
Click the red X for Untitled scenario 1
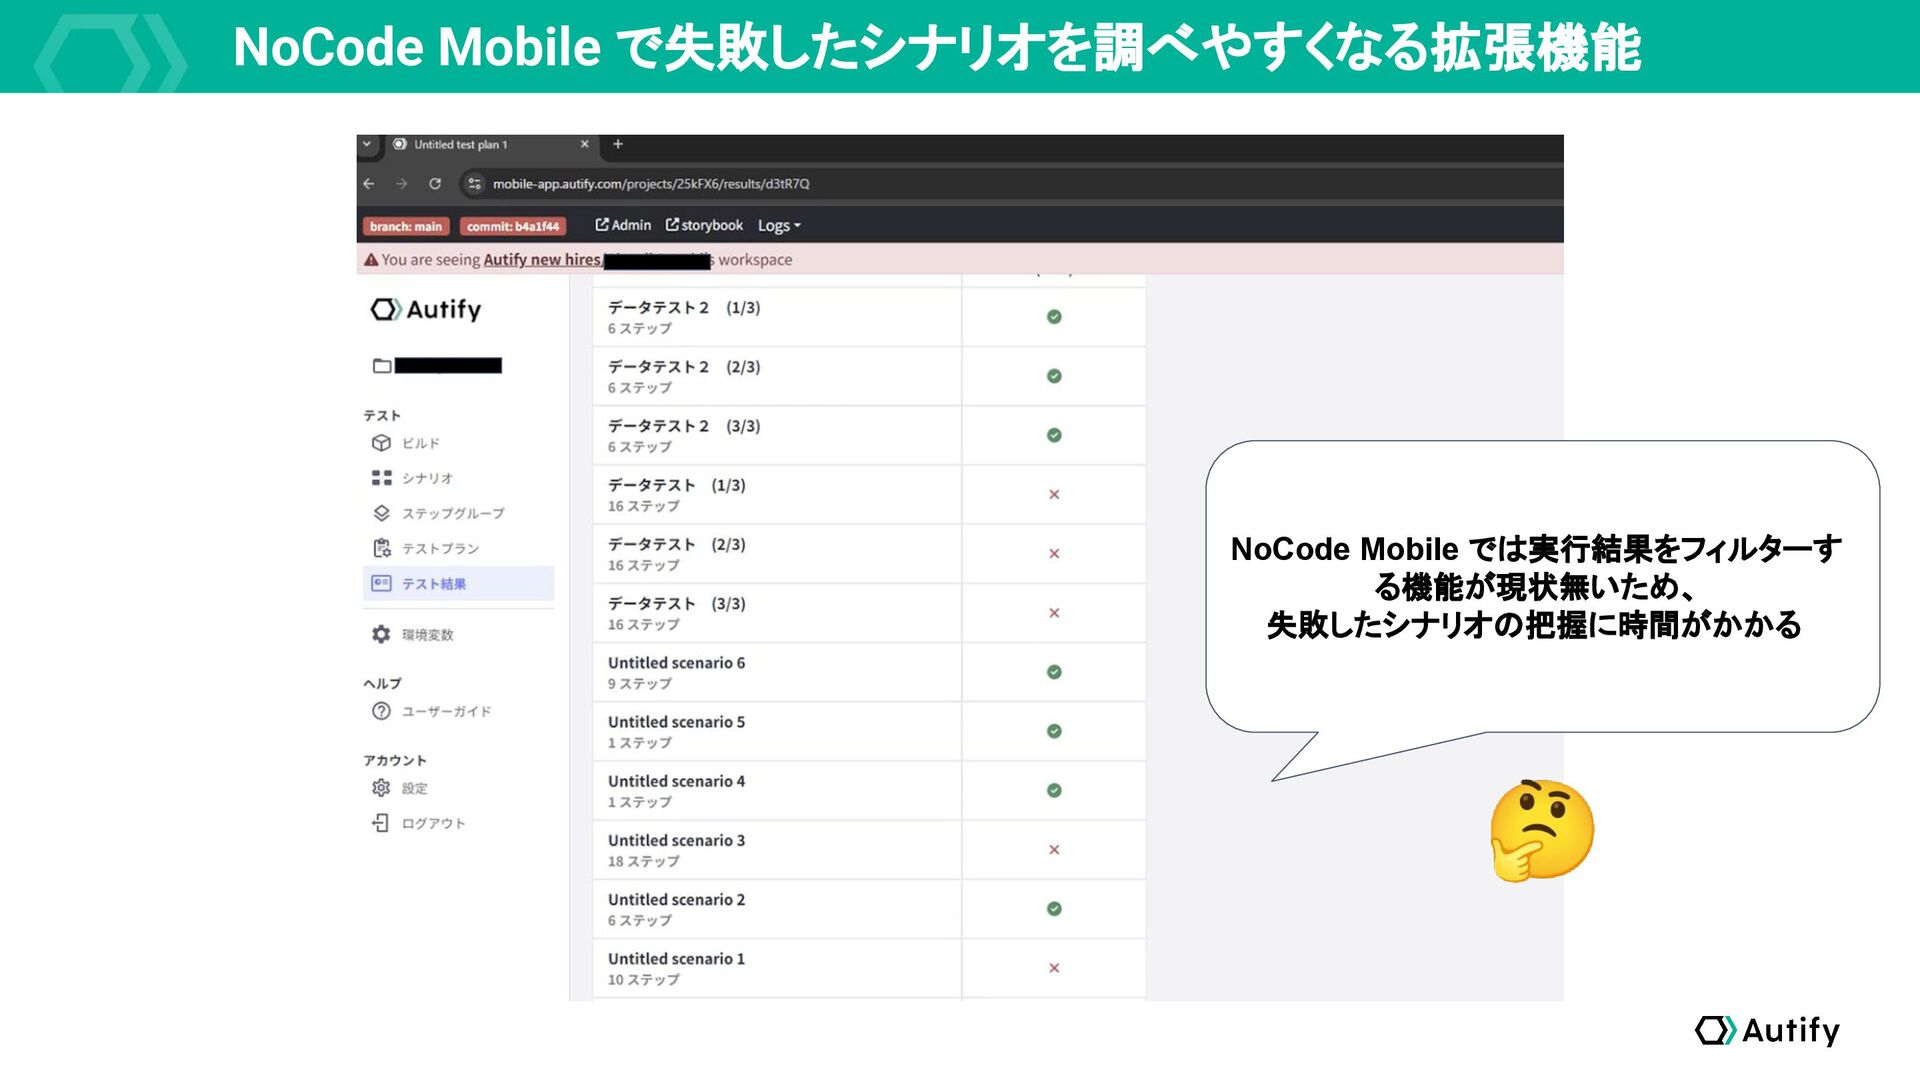click(x=1054, y=968)
